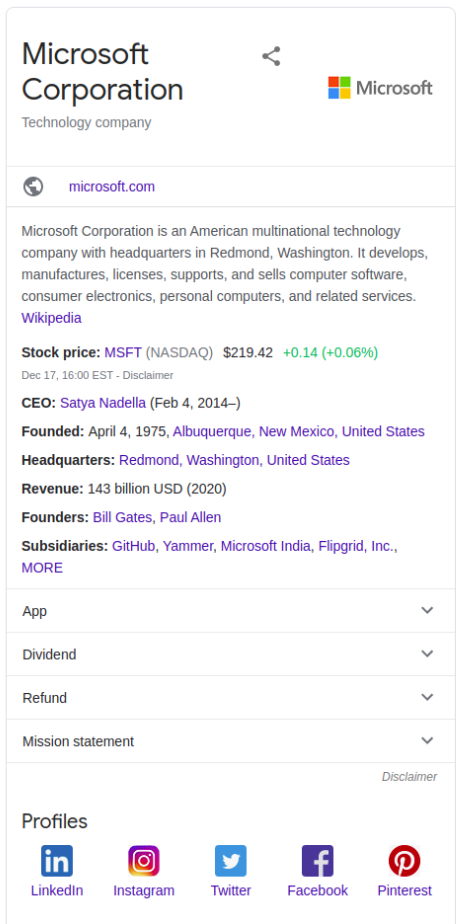
Task: Open the LinkedIn profile icon
Action: tap(57, 860)
